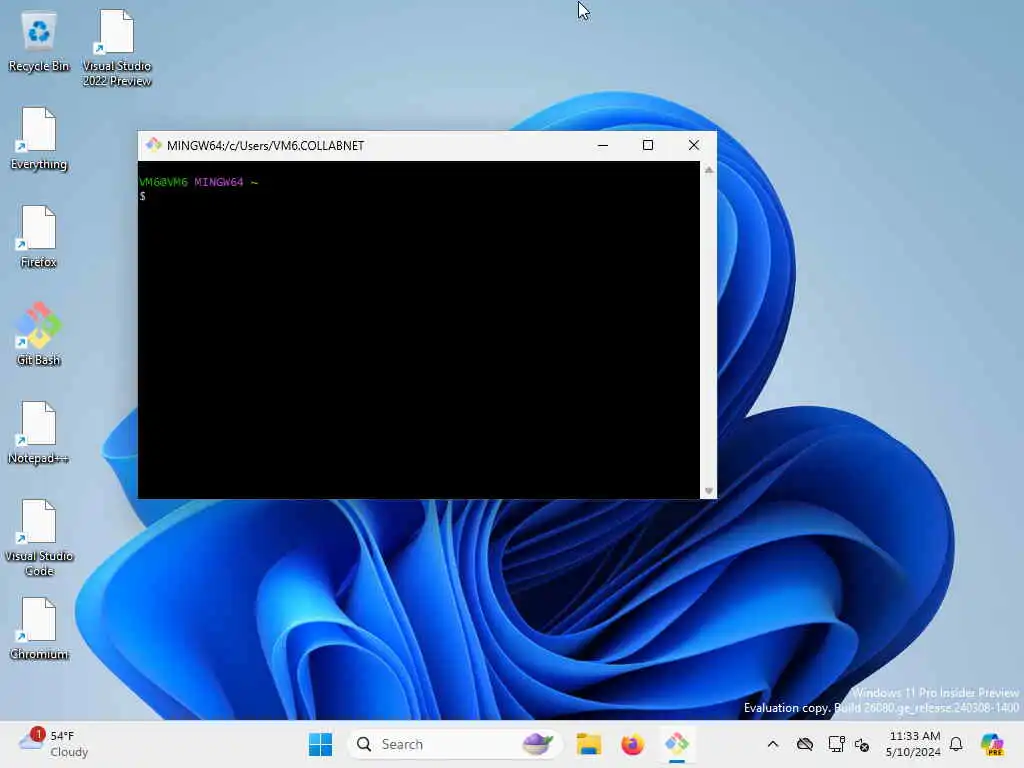Screen dimensions: 1024x768
Task: Select the Visual Studio Code shortcut
Action: pyautogui.click(x=39, y=538)
